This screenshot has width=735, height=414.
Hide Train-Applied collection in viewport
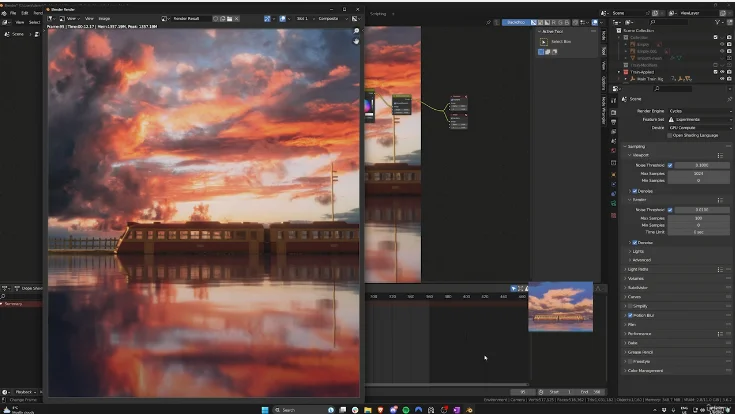722,72
